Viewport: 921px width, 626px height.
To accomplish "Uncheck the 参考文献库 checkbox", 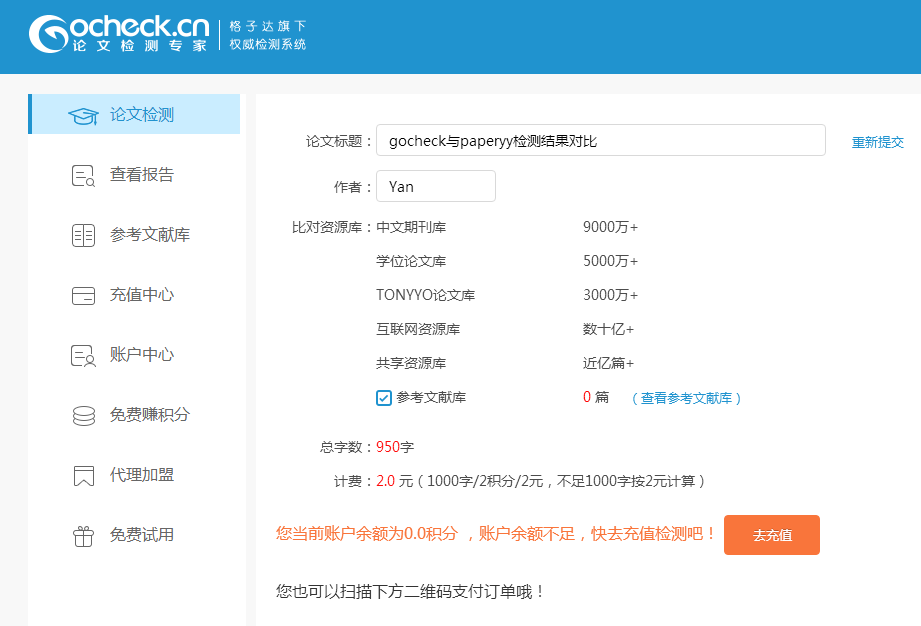I will click(x=384, y=398).
